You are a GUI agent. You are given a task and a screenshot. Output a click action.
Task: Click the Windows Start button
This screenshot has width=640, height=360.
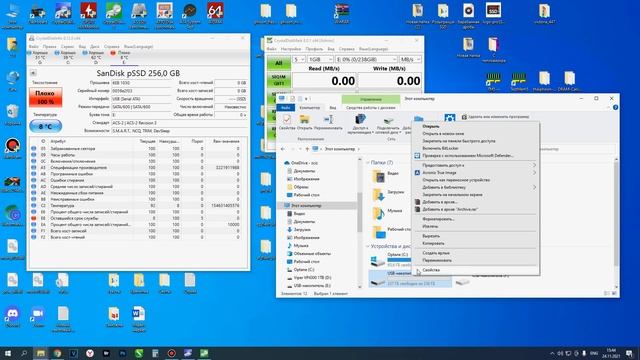coord(8,353)
